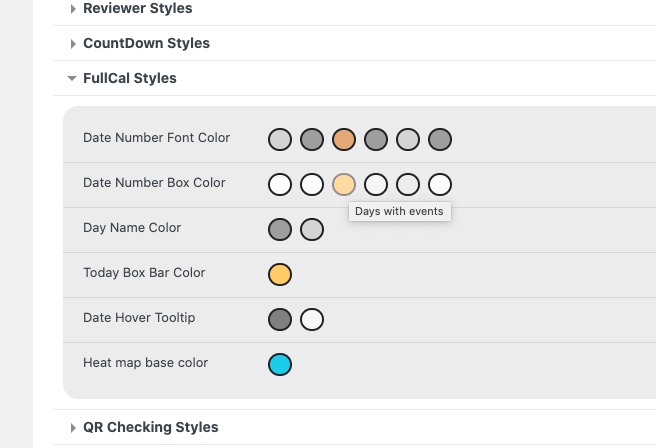The image size is (656, 448).
Task: Choose the light gray Day Name Color swatch
Action: [312, 229]
